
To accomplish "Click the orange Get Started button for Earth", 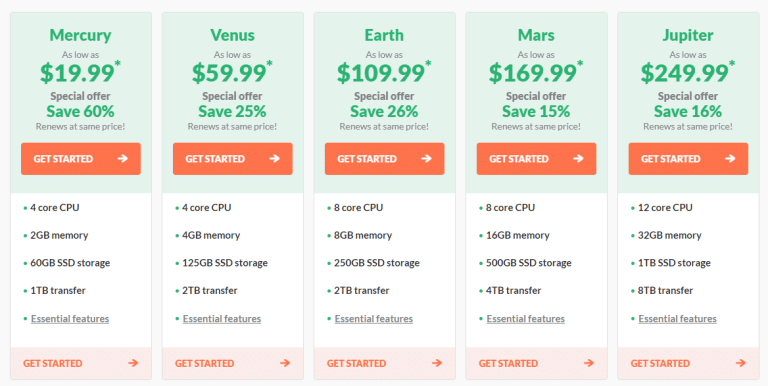I will (x=384, y=159).
